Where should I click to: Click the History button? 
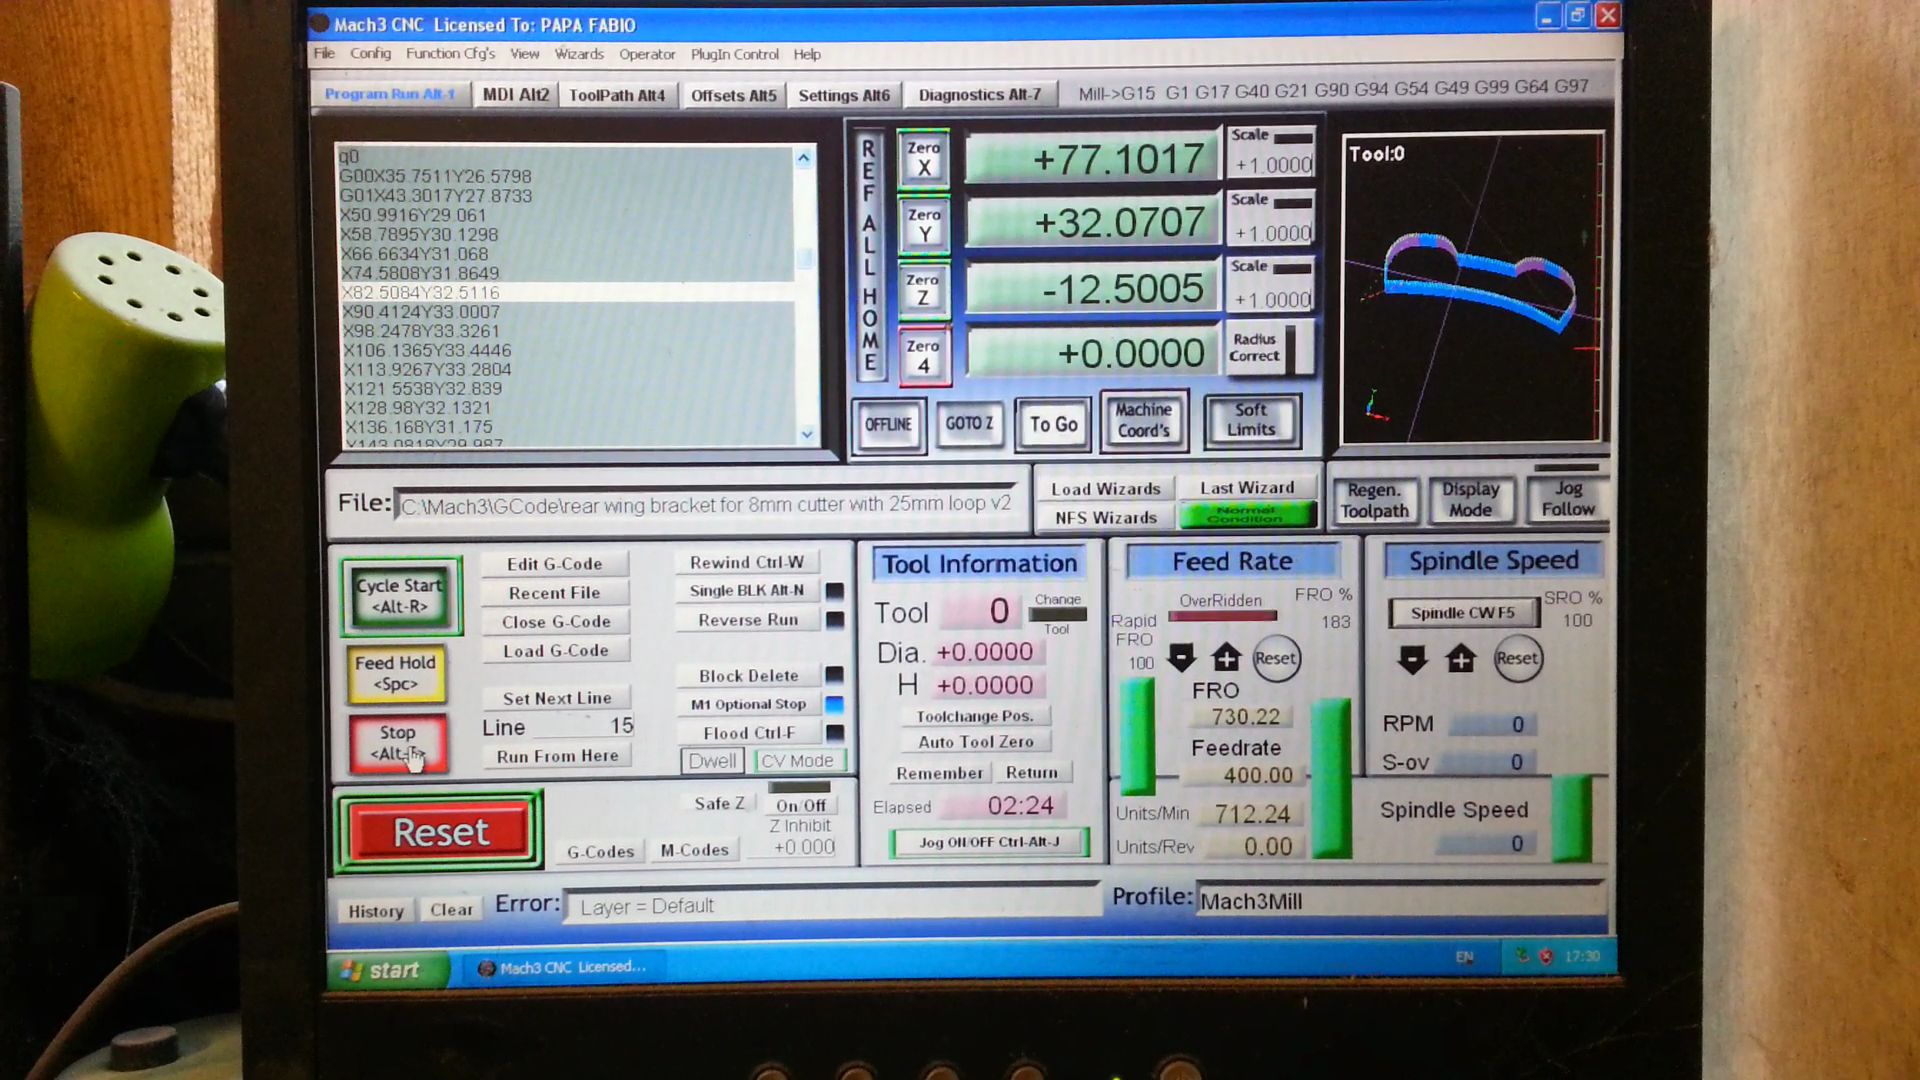click(x=375, y=911)
